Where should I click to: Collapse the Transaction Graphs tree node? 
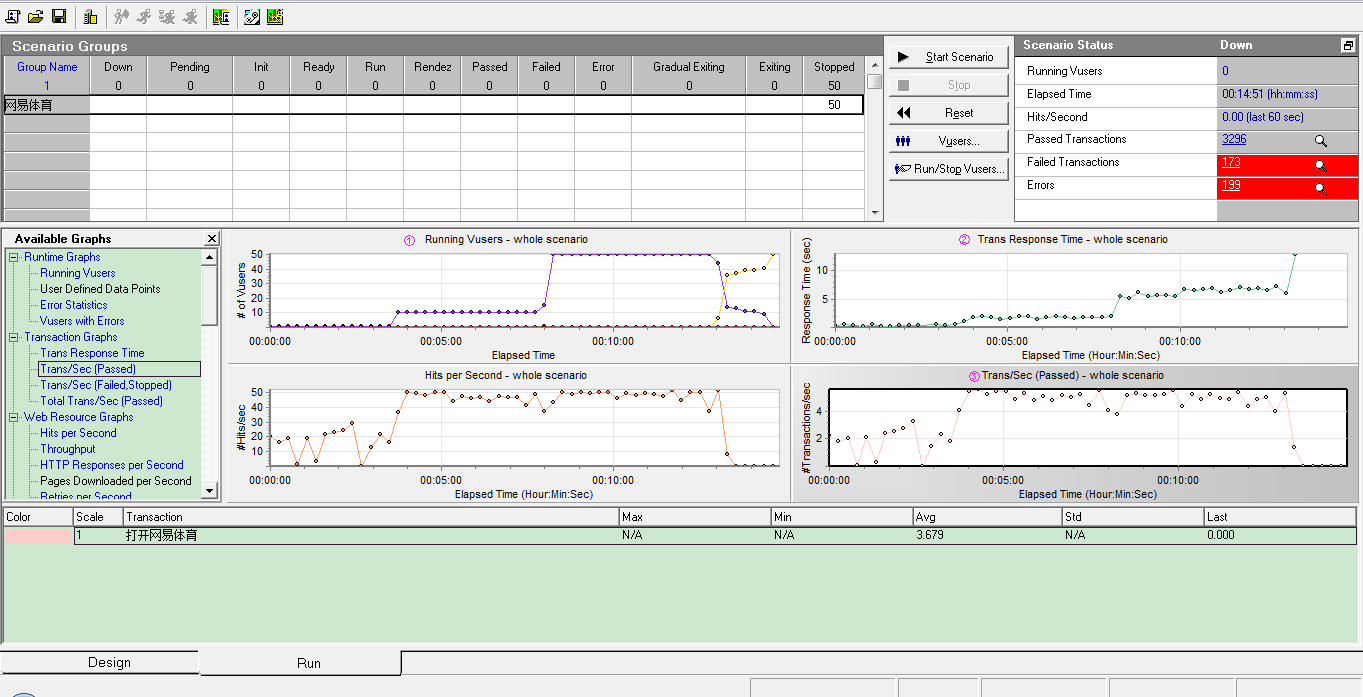(15, 337)
